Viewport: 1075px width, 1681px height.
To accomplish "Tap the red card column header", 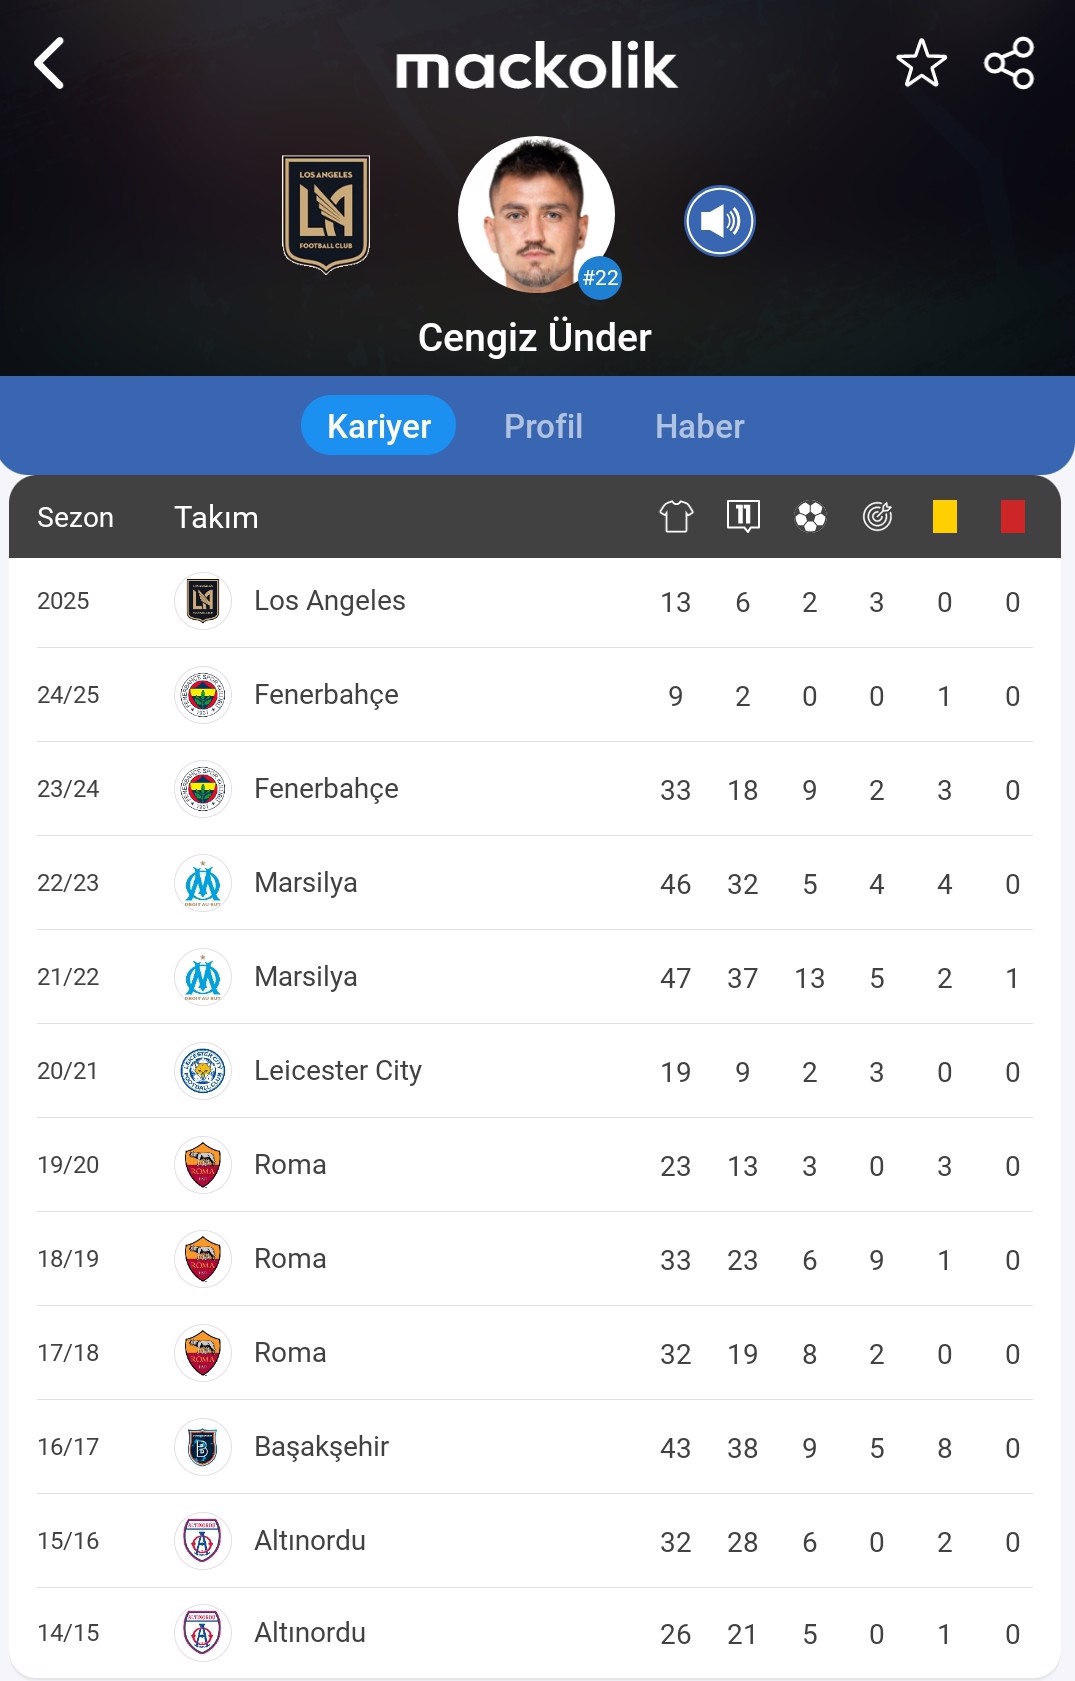I will [x=1013, y=517].
